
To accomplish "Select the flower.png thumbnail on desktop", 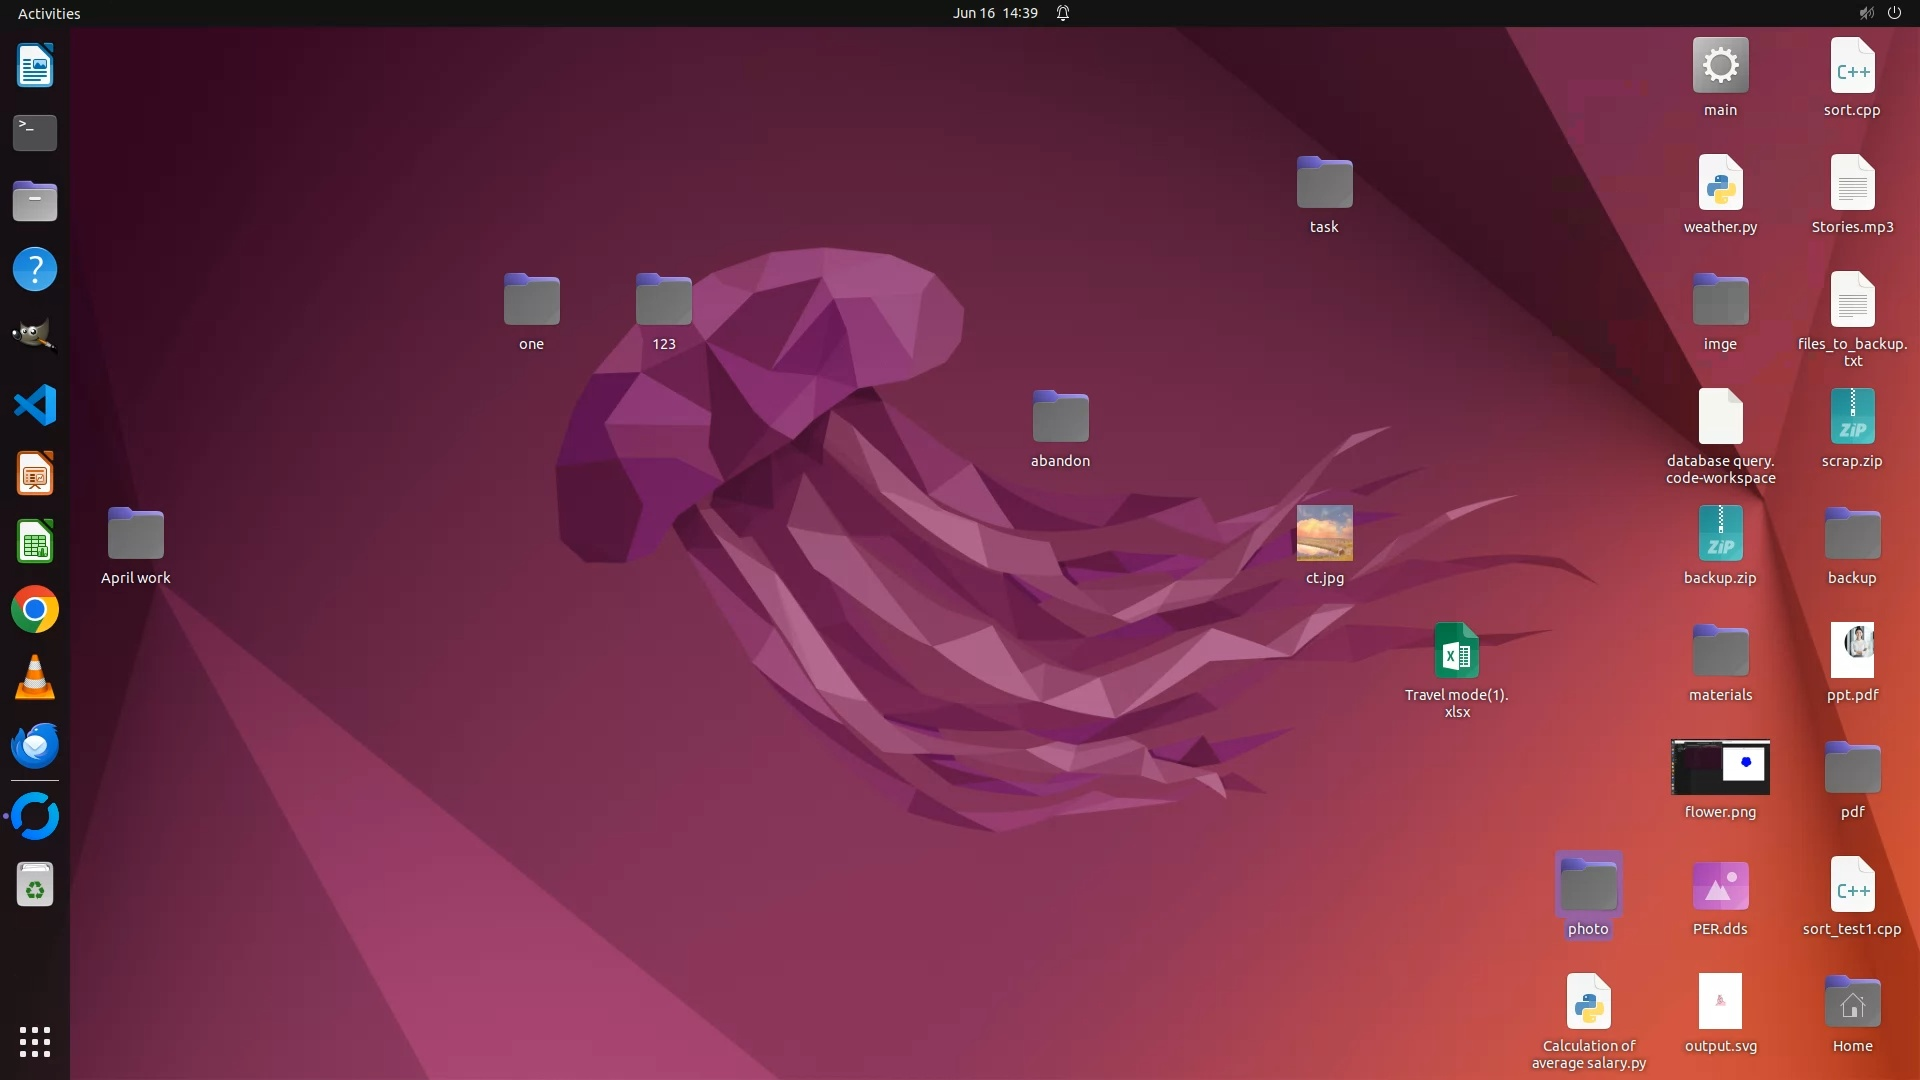I will tap(1720, 767).
